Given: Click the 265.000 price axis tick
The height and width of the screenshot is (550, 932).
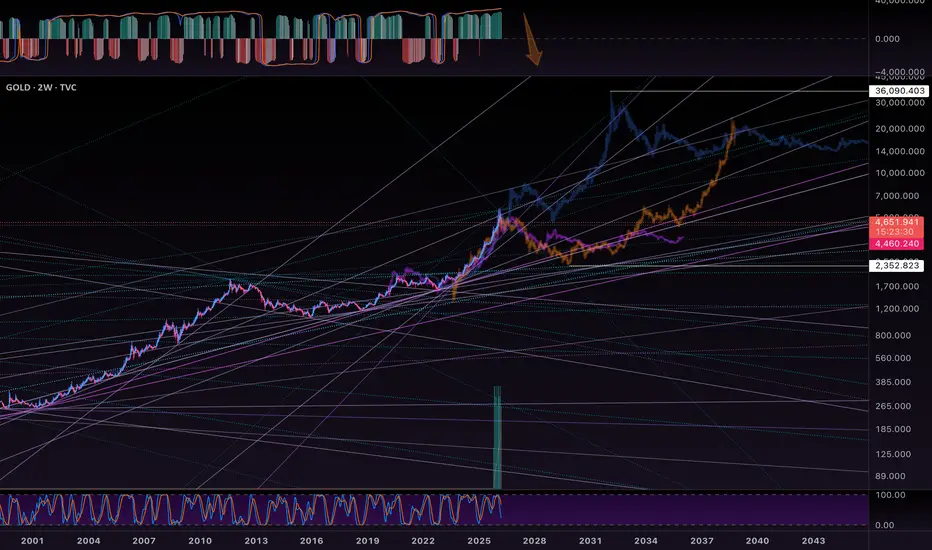Looking at the screenshot, I should (893, 406).
